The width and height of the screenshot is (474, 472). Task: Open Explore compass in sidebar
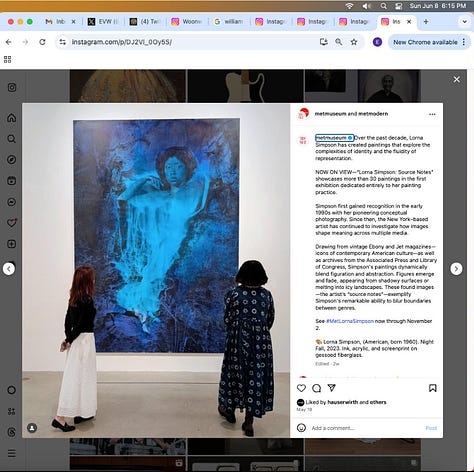(x=12, y=160)
